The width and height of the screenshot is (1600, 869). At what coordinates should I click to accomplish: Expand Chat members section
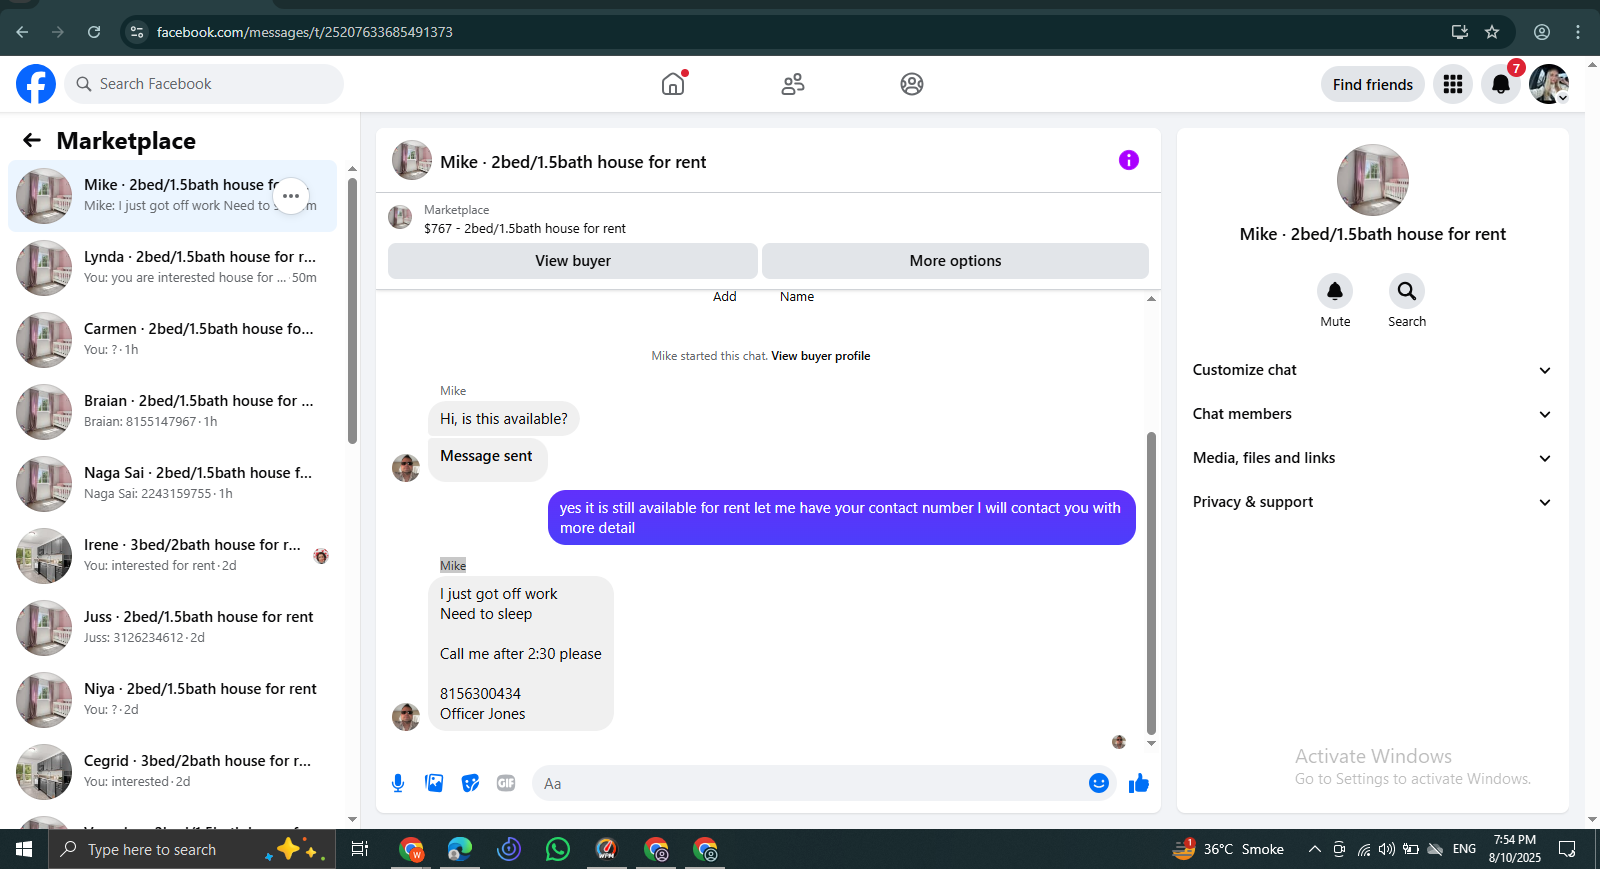pyautogui.click(x=1373, y=414)
